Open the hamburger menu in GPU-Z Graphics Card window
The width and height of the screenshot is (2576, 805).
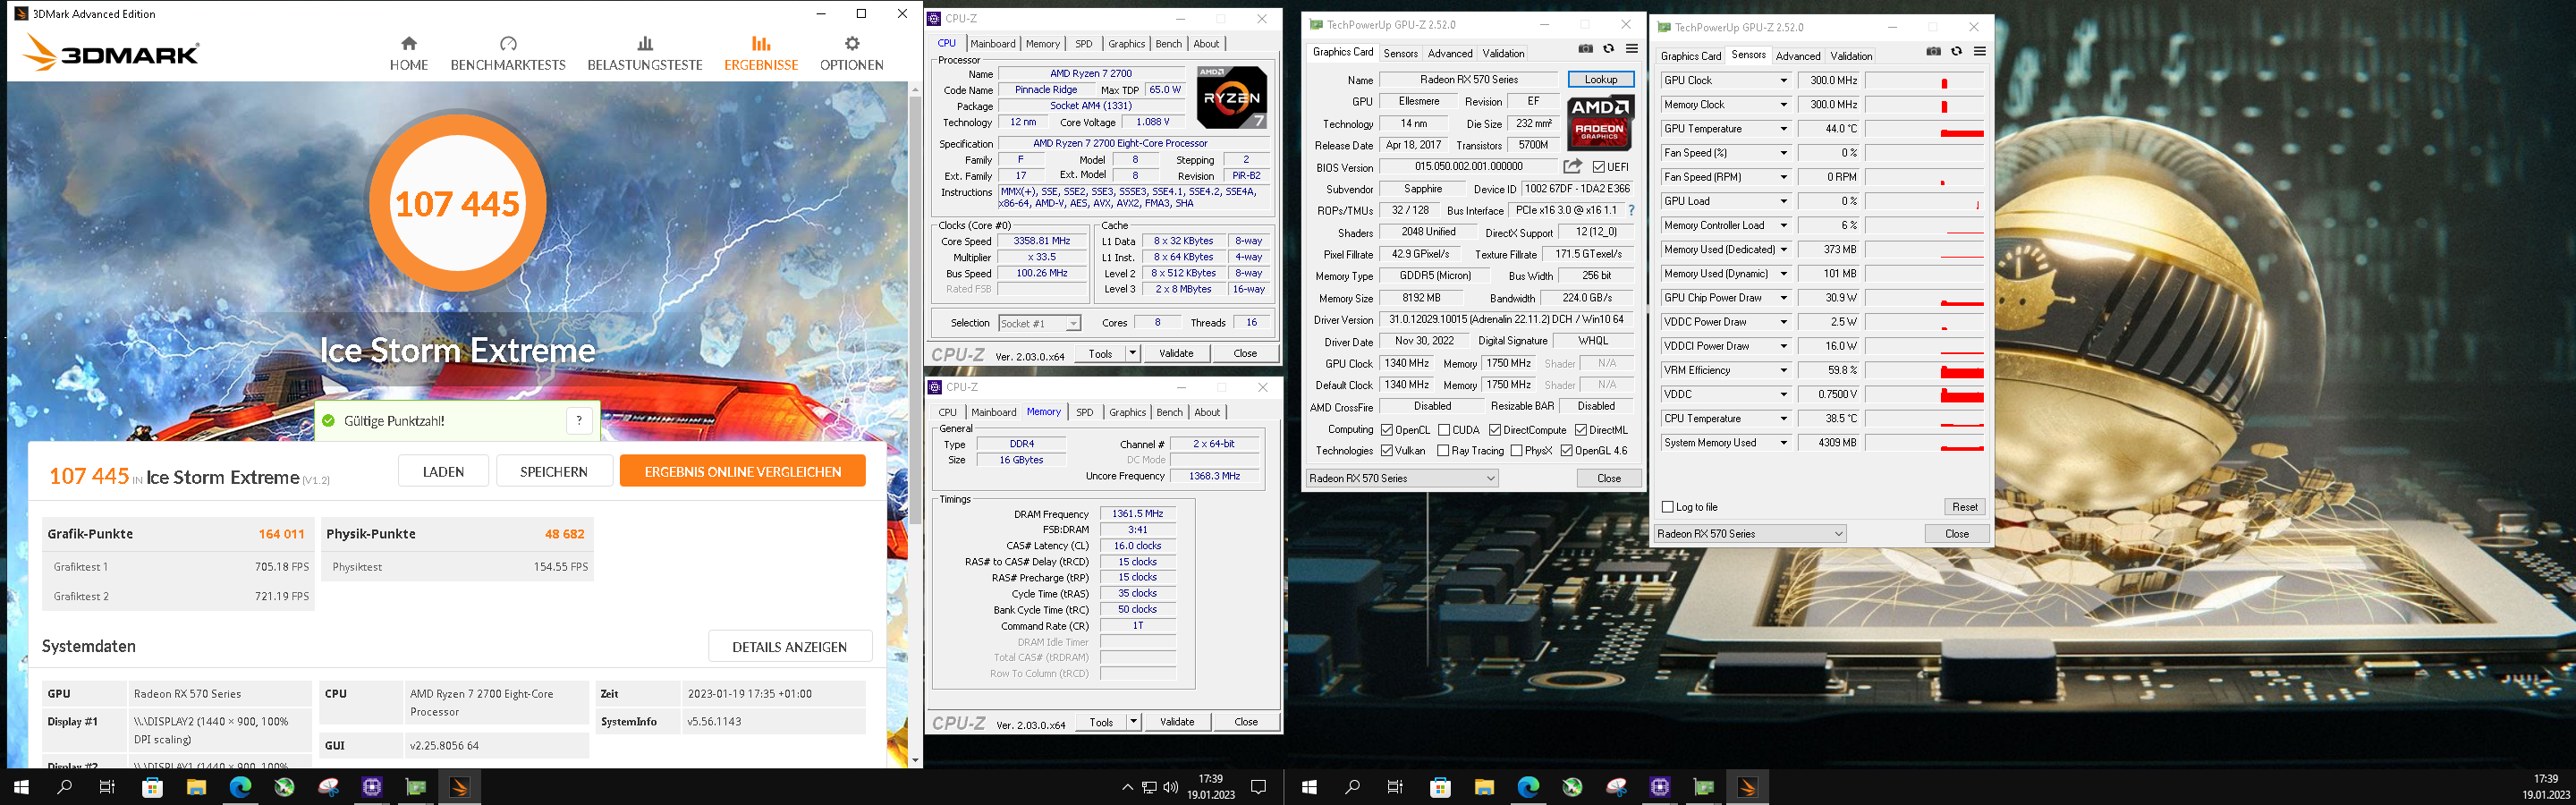coord(1631,49)
